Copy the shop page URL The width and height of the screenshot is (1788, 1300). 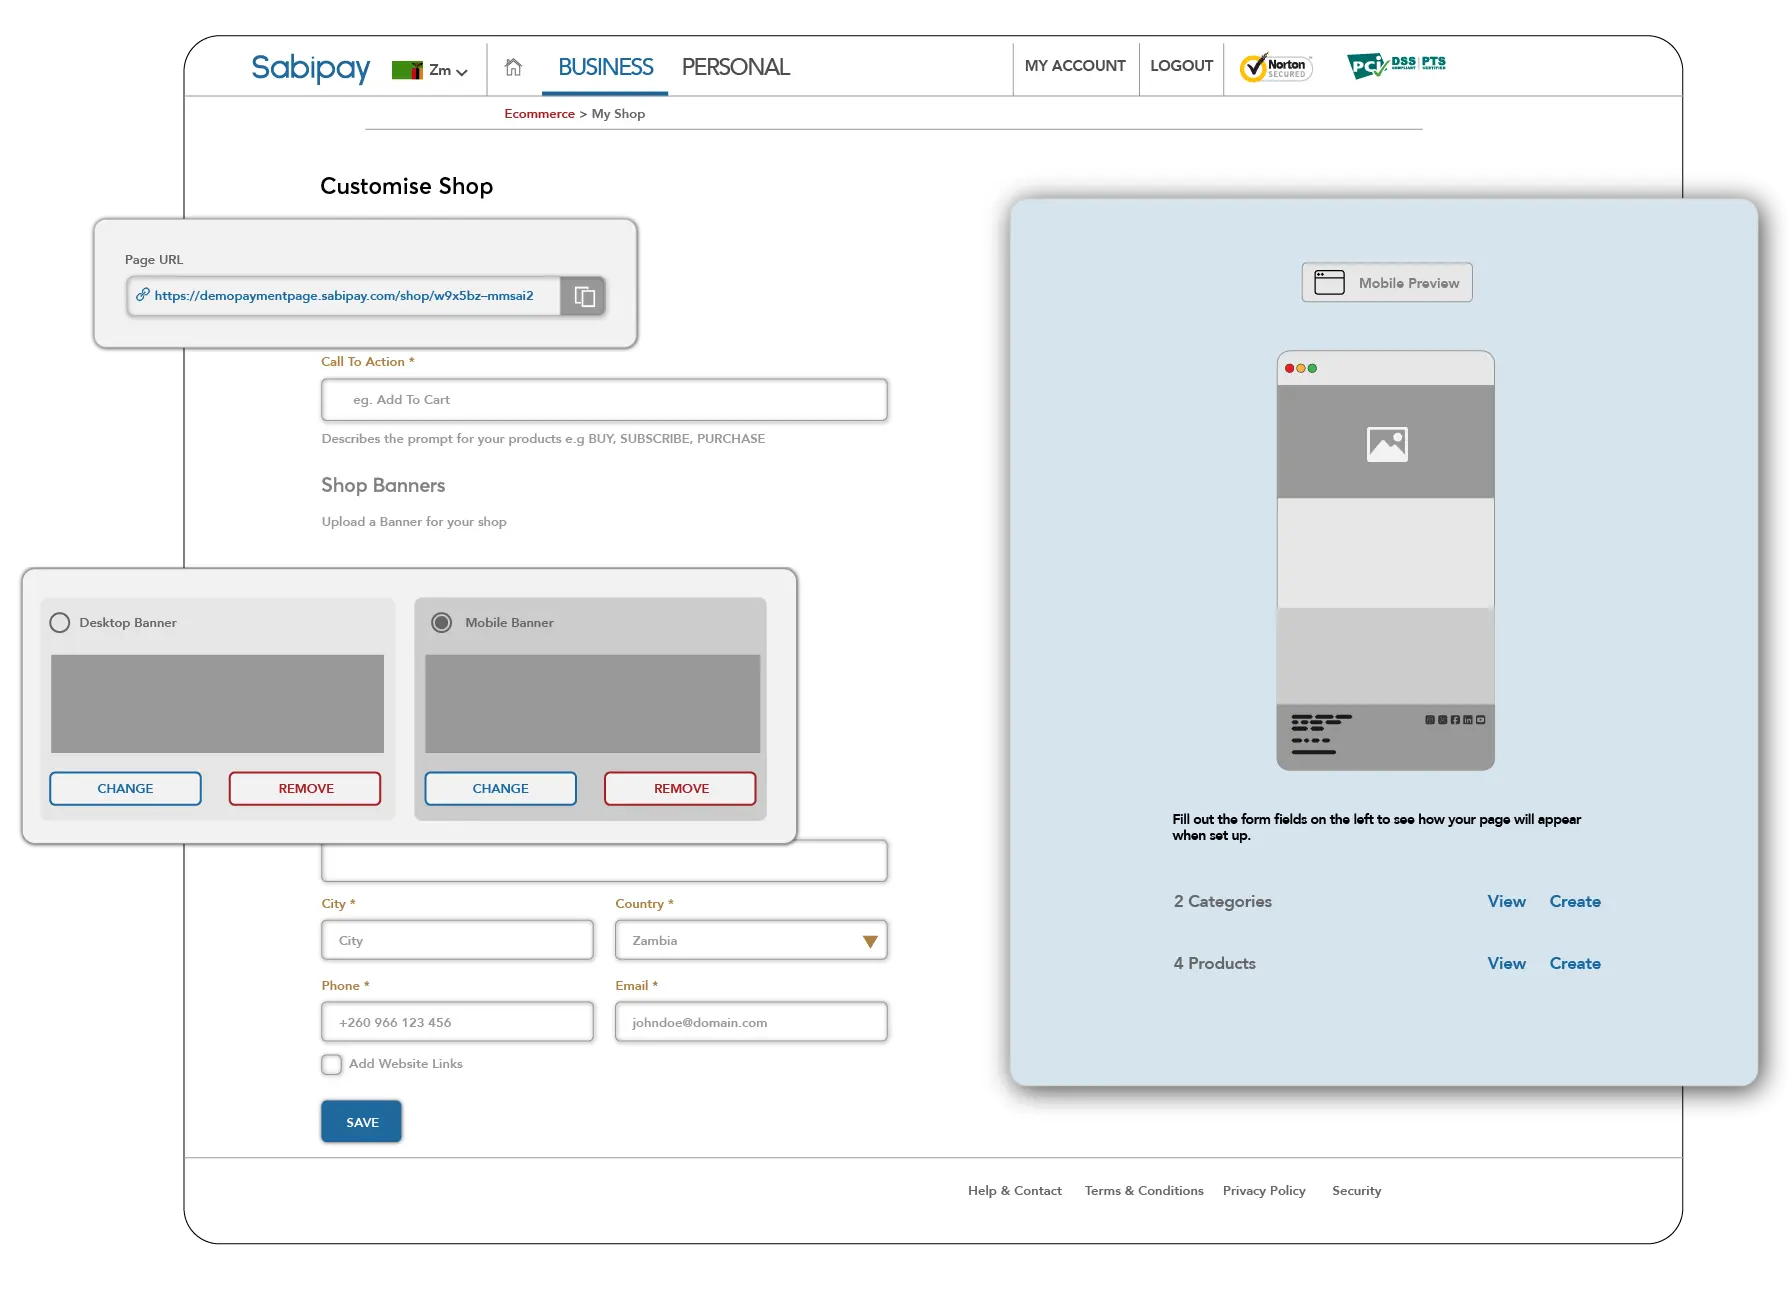click(x=584, y=297)
